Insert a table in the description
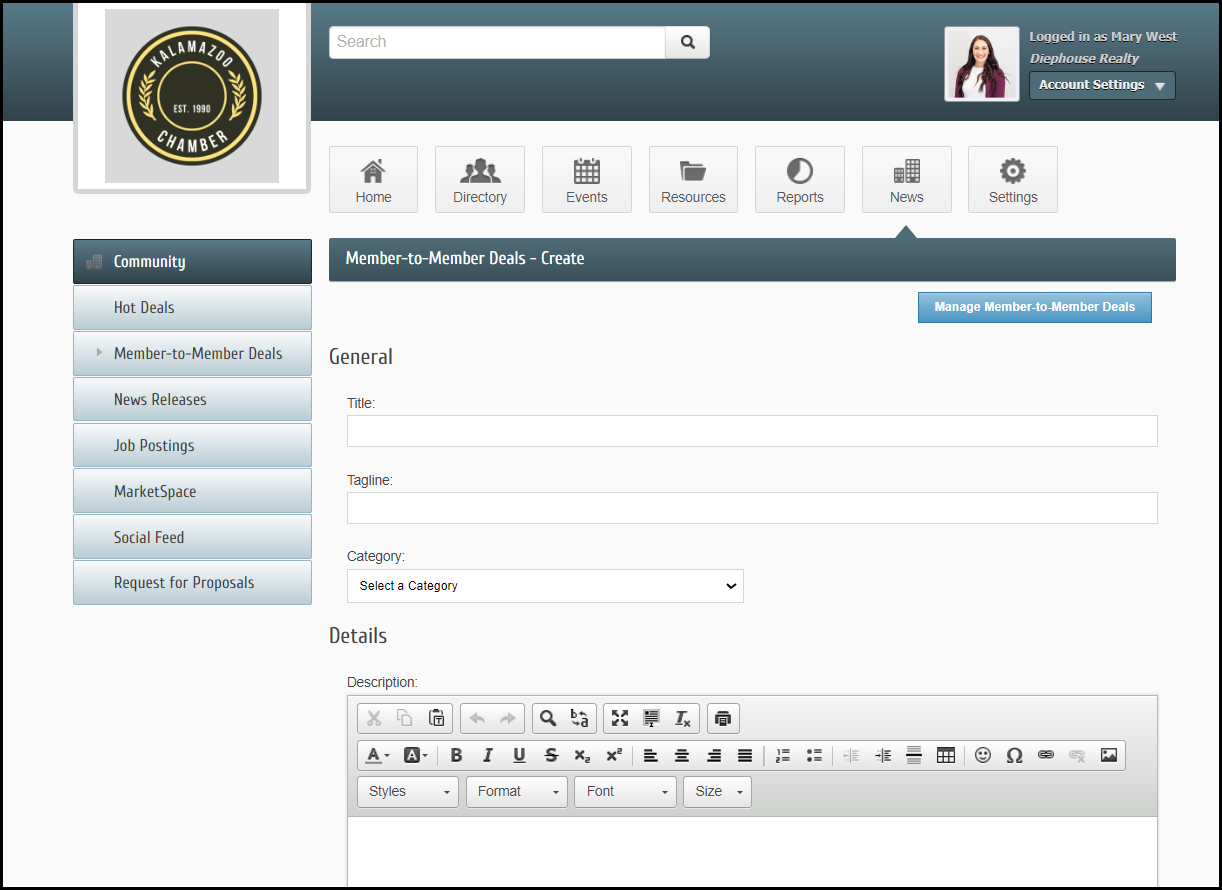The image size is (1222, 890). pyautogui.click(x=945, y=755)
